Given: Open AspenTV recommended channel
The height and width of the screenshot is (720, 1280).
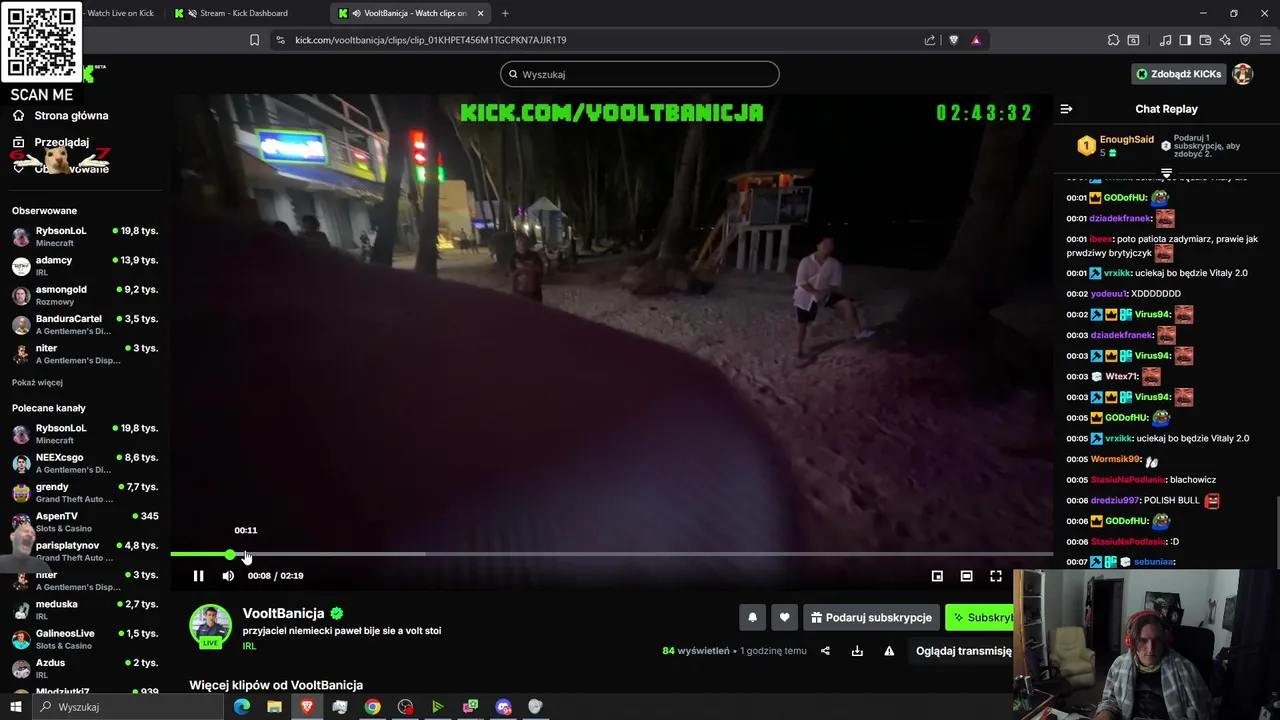Looking at the screenshot, I should 85,521.
